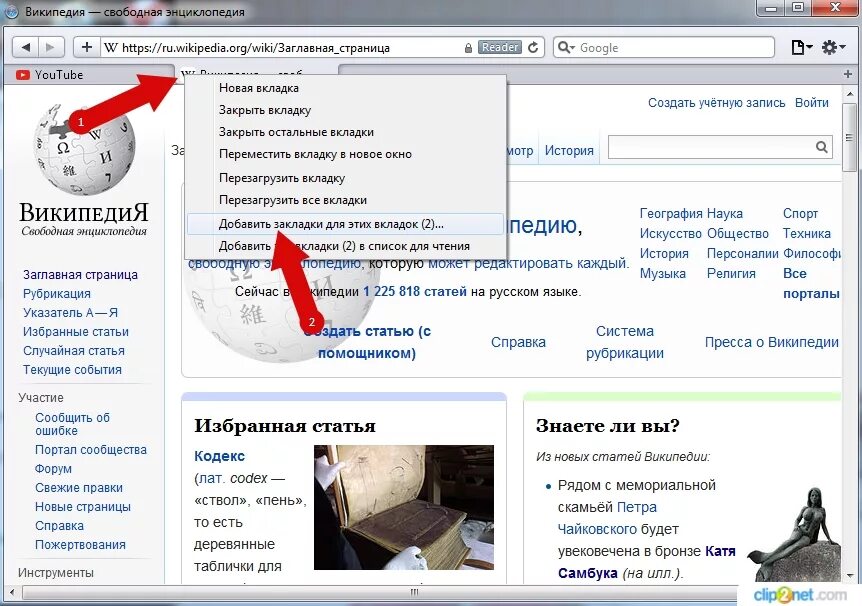862x606 pixels.
Task: Open the 'Общество' portal link
Action: click(x=738, y=234)
